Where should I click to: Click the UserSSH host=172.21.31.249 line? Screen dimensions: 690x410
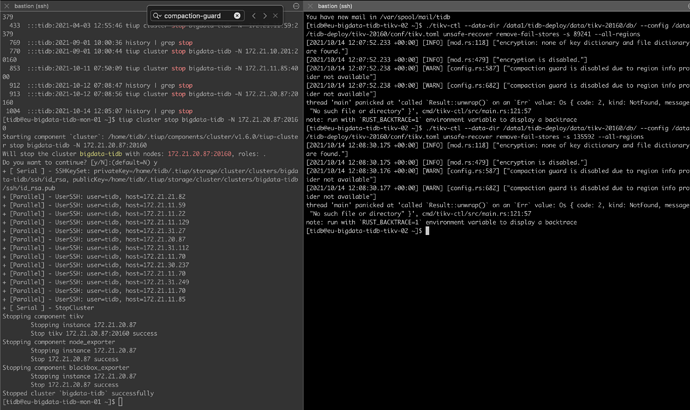pos(95,282)
